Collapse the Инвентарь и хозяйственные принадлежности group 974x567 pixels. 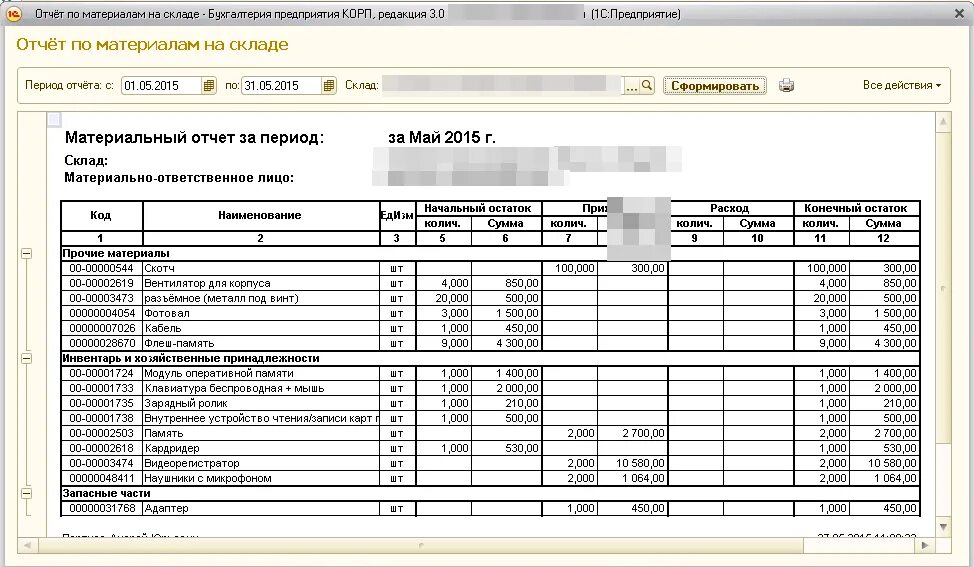[x=27, y=358]
